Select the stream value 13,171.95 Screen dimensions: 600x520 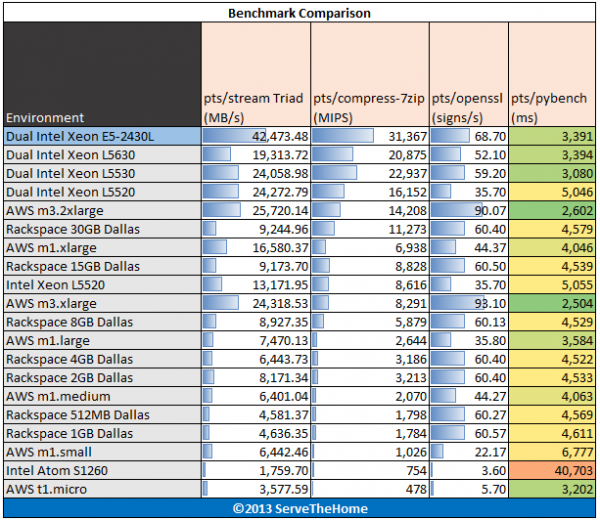coord(256,285)
